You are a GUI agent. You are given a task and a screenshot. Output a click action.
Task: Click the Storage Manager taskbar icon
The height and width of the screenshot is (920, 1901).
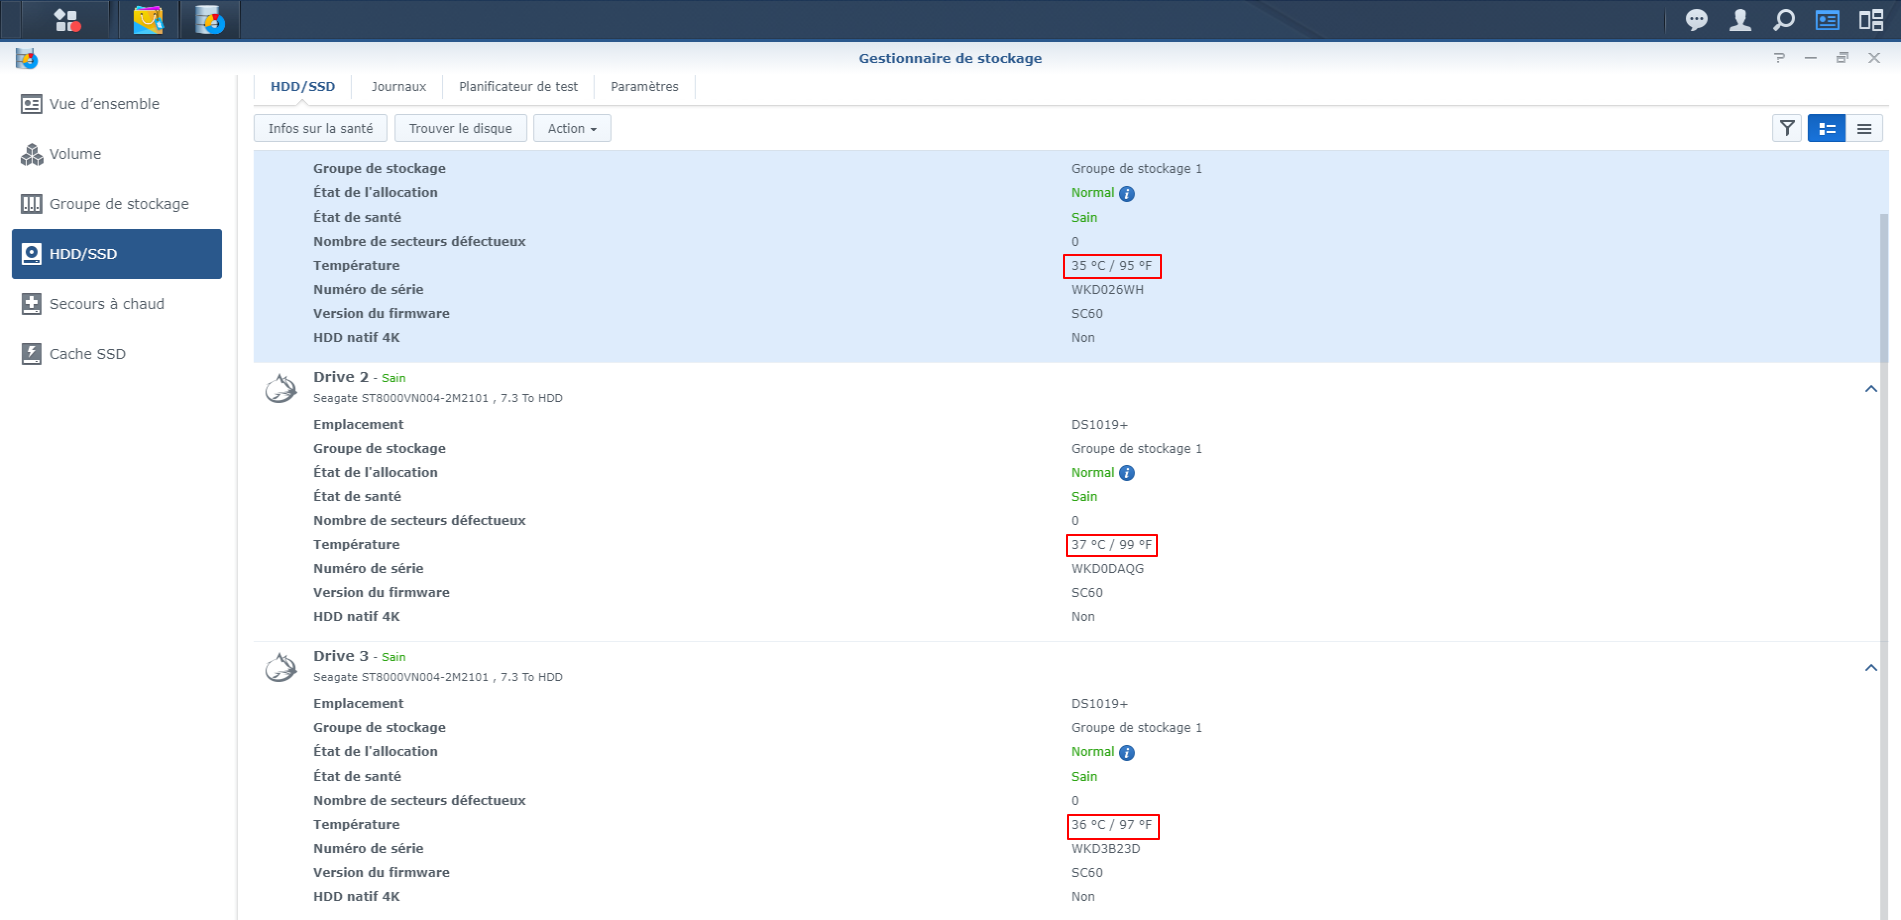[210, 20]
